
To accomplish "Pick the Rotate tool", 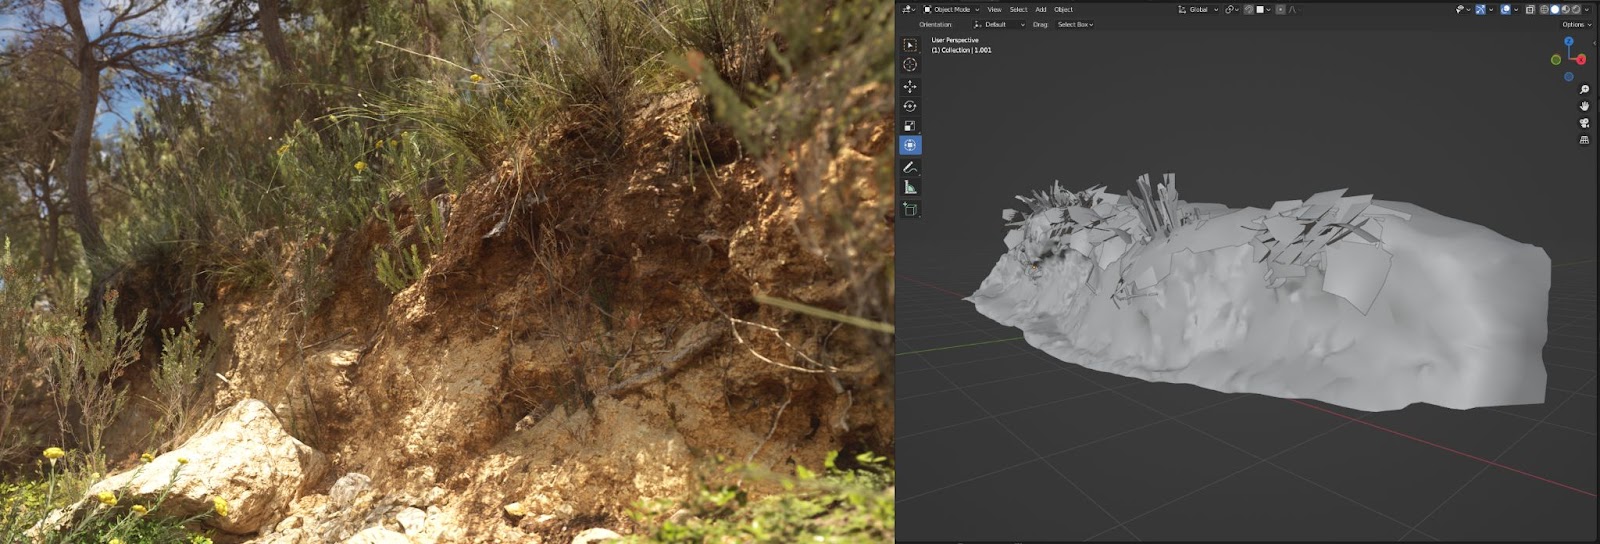I will [910, 106].
